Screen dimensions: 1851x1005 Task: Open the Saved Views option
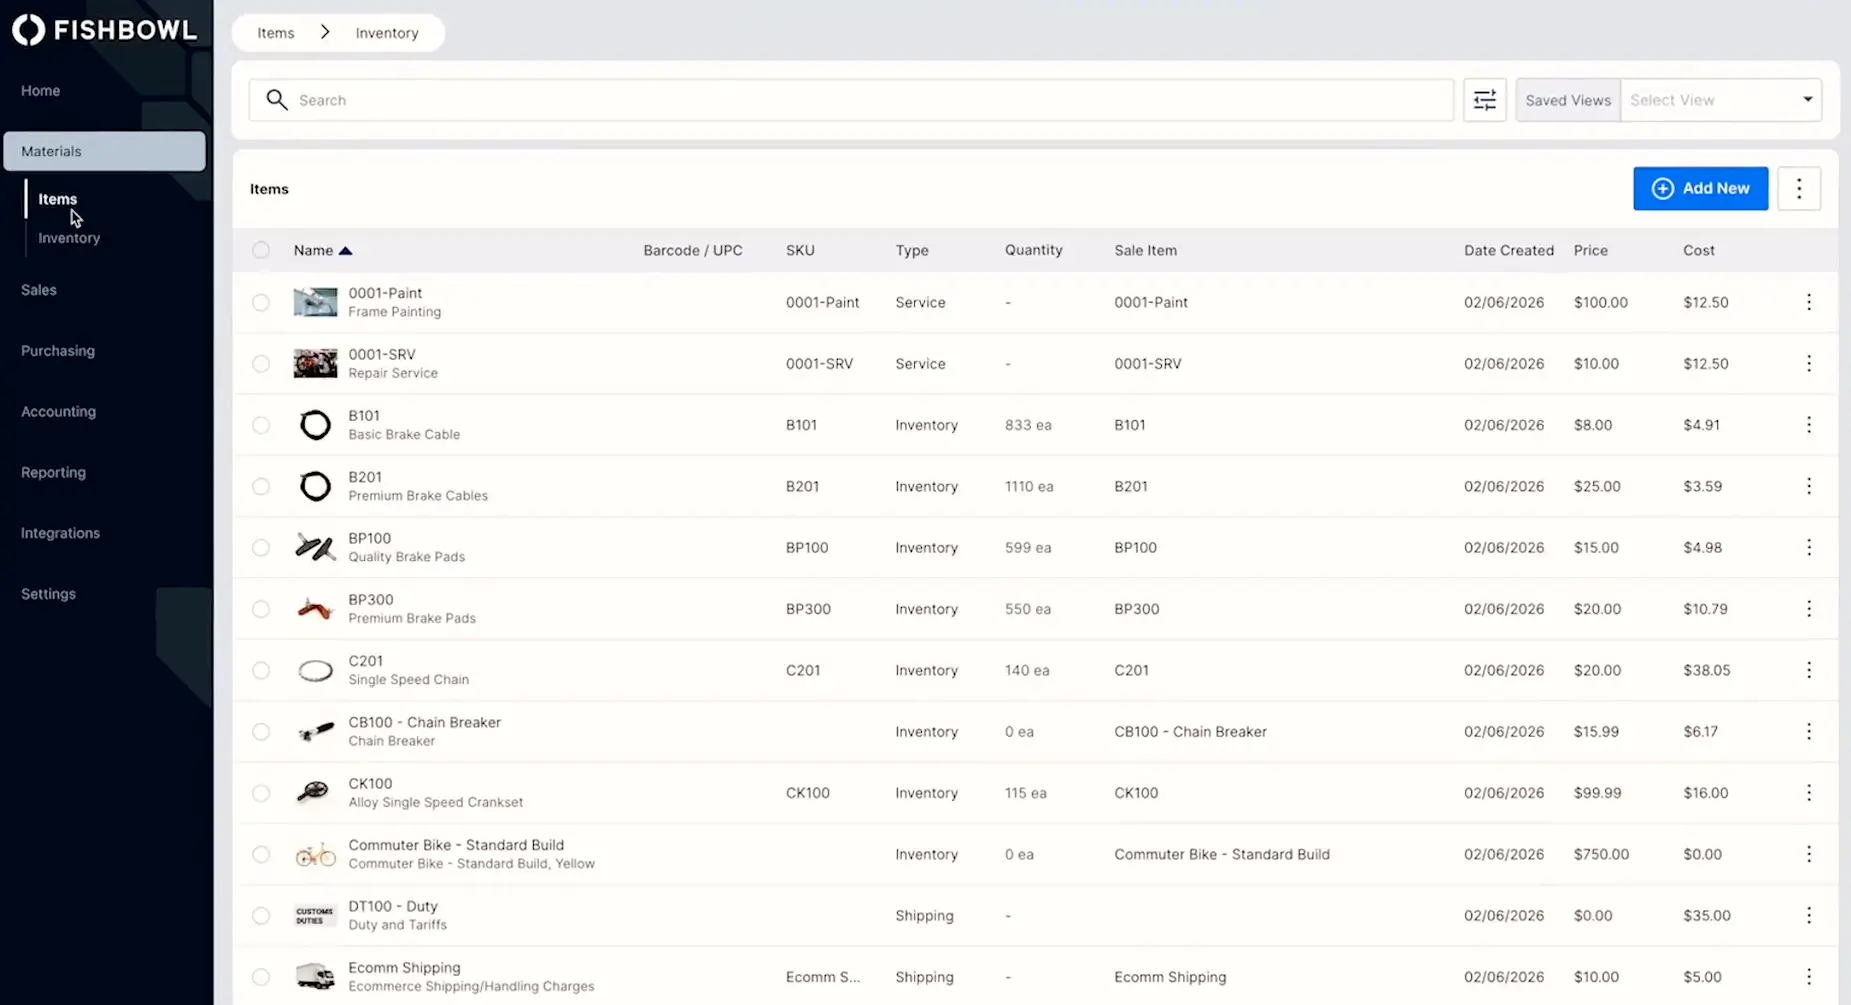(x=1567, y=100)
